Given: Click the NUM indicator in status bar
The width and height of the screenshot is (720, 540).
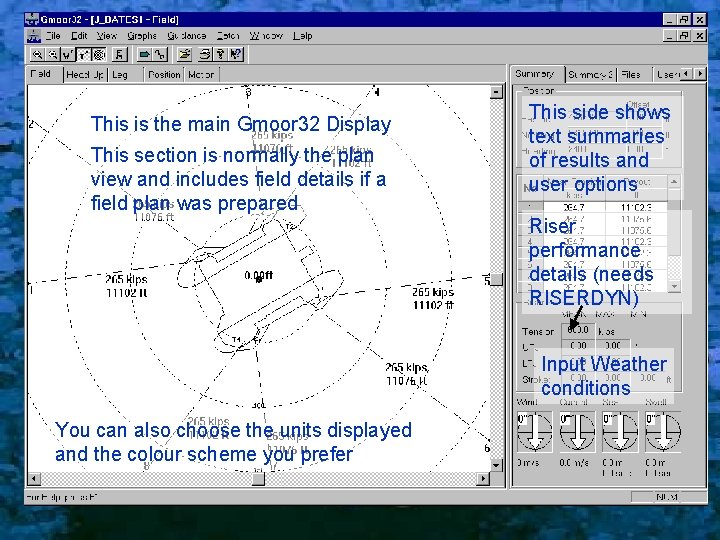Looking at the screenshot, I should tap(667, 497).
